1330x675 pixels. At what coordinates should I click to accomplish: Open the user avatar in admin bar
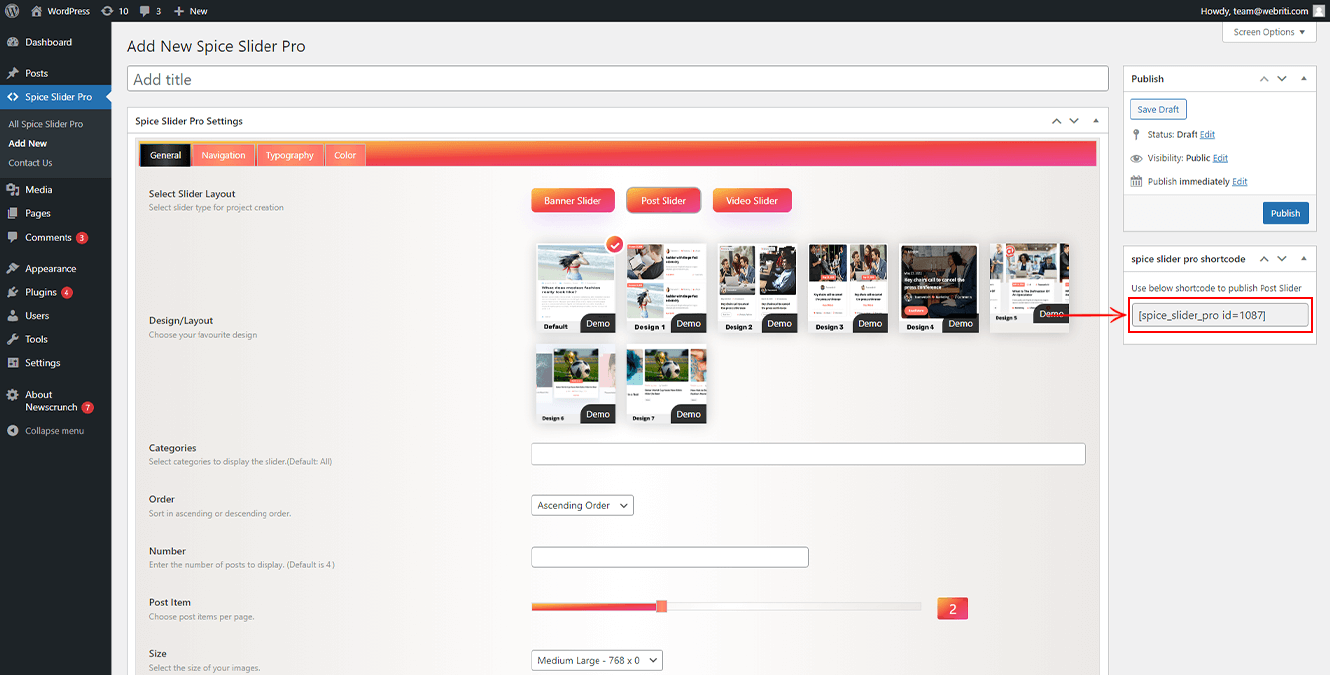[x=1318, y=11]
